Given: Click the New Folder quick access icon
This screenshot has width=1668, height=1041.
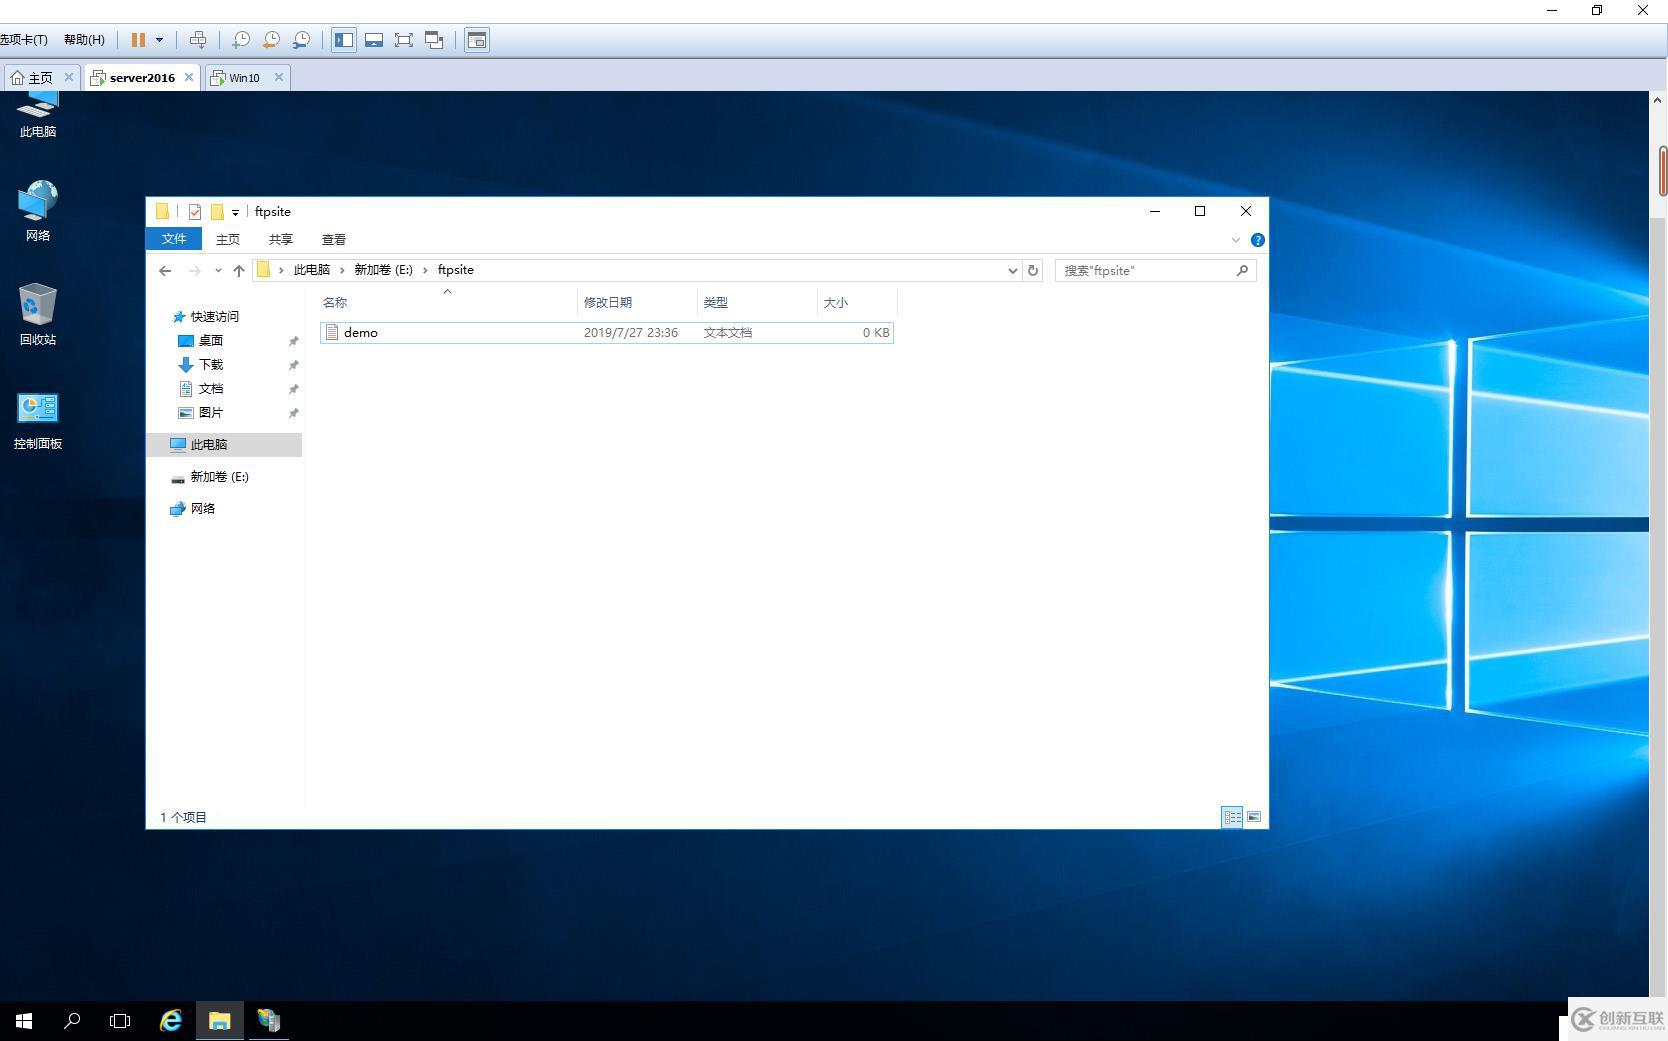Looking at the screenshot, I should click(217, 212).
